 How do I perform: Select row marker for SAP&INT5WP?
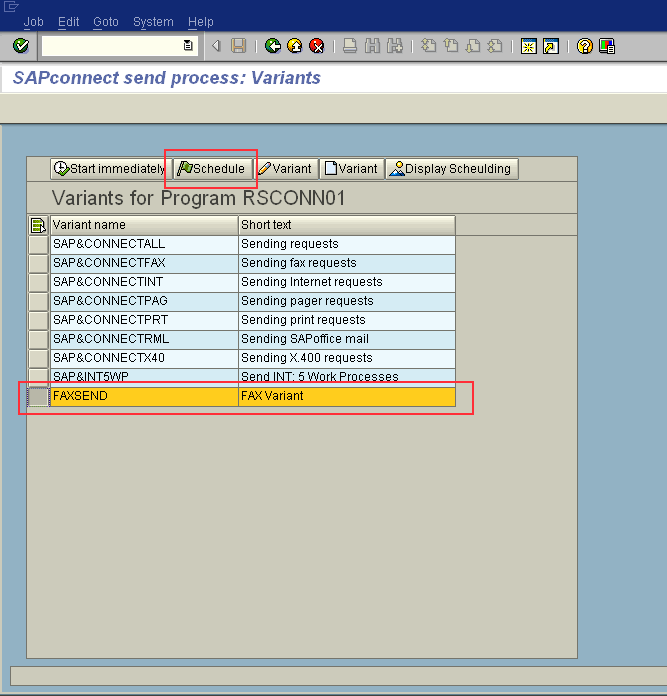click(x=39, y=376)
